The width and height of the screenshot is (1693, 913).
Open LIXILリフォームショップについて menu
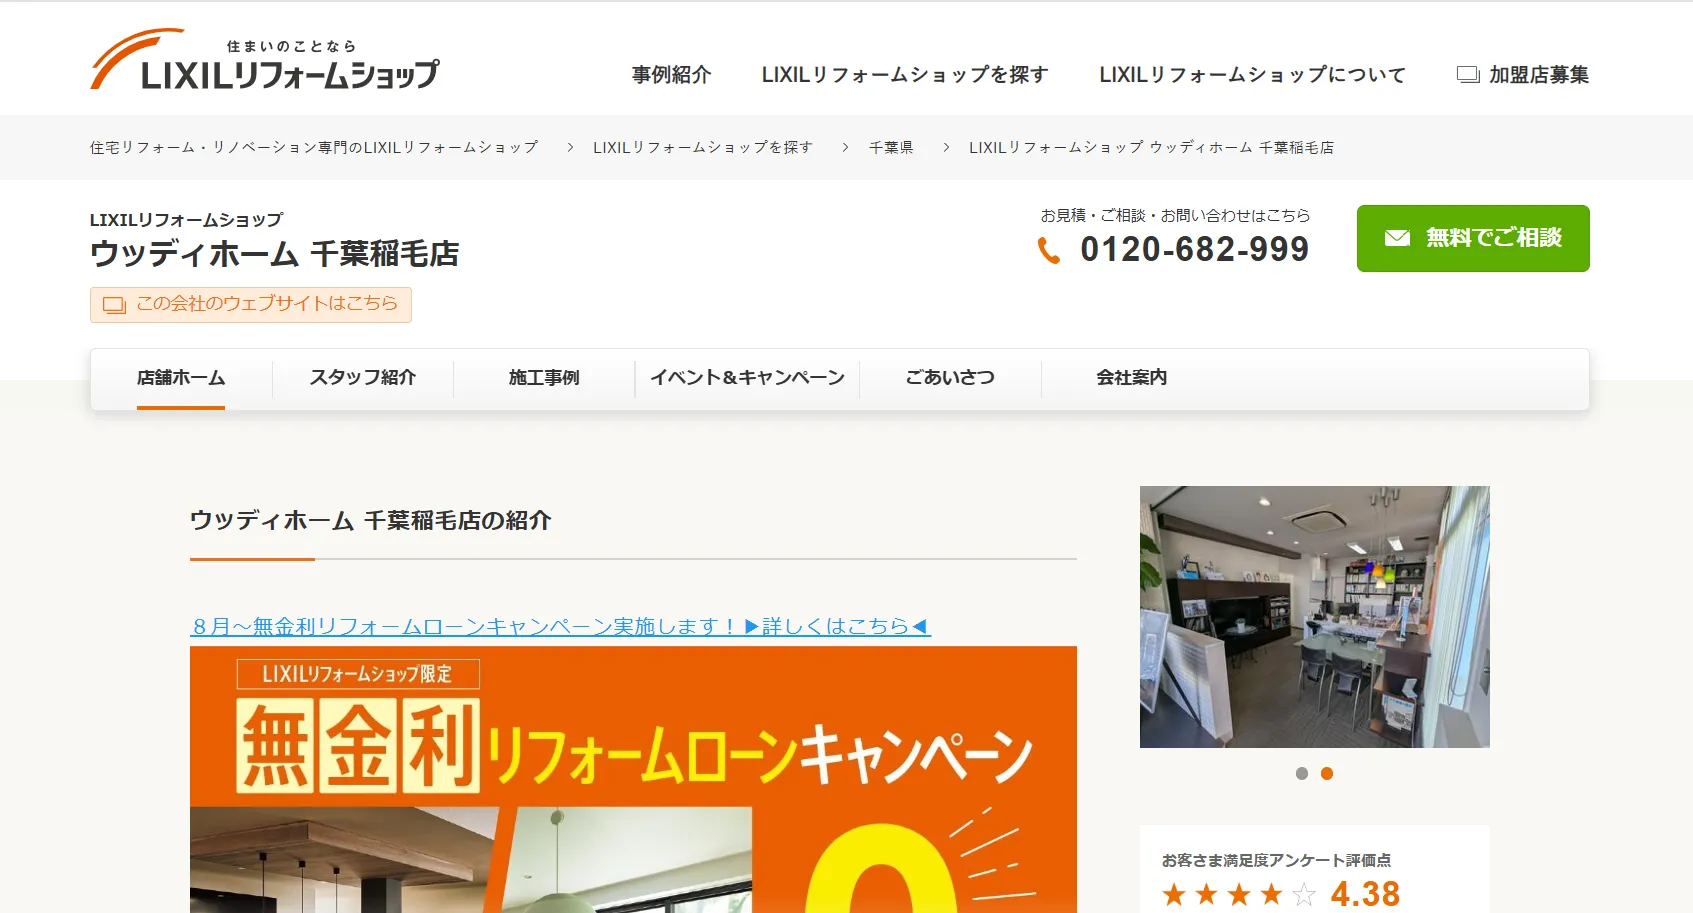1252,75
